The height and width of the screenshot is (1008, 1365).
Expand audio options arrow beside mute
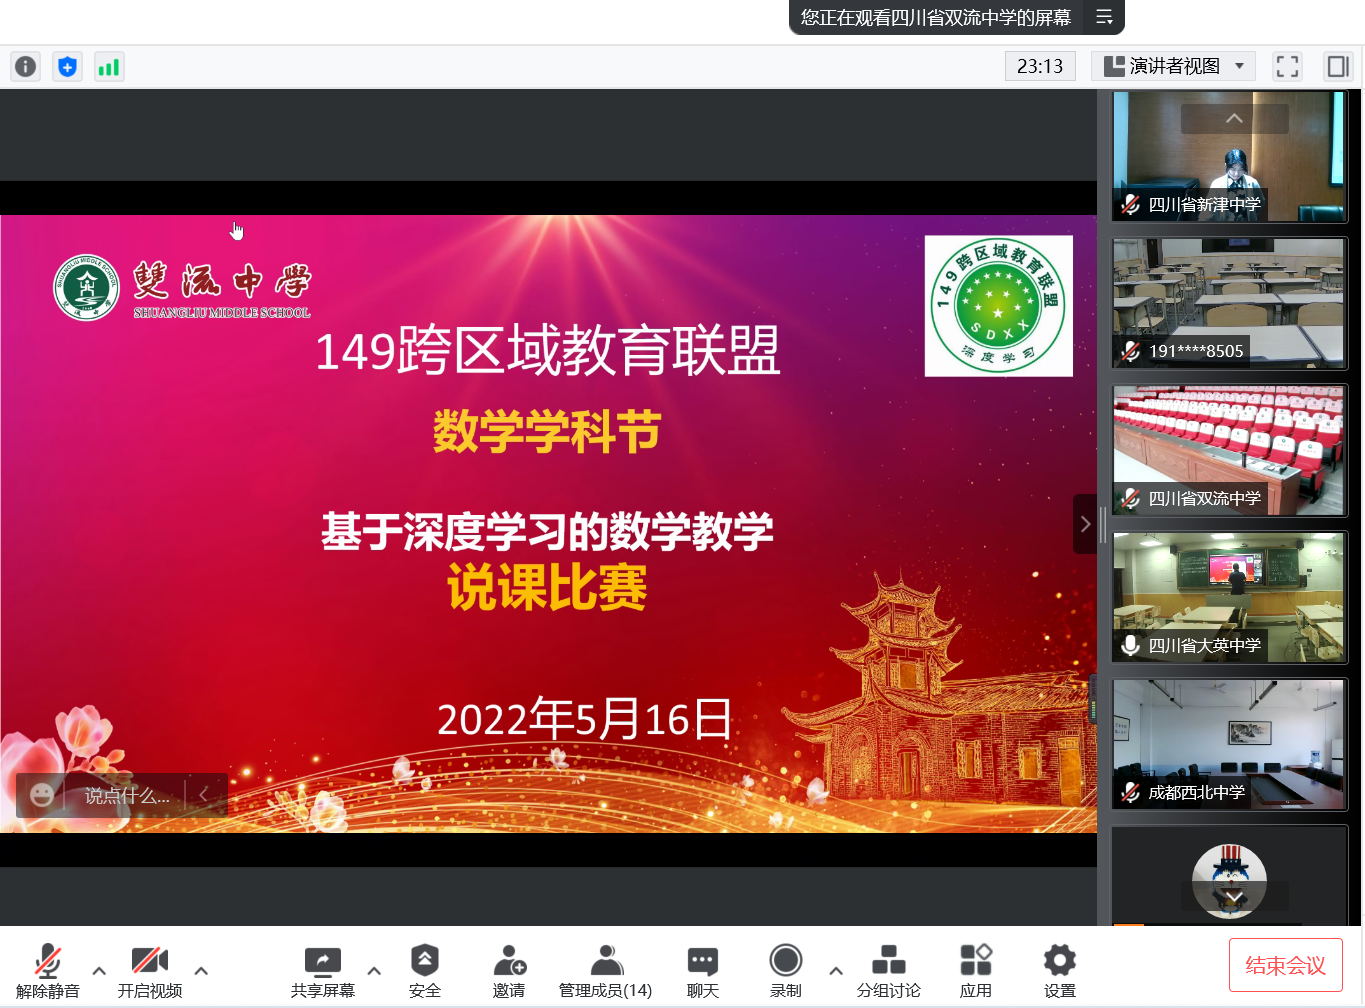pyautogui.click(x=99, y=970)
